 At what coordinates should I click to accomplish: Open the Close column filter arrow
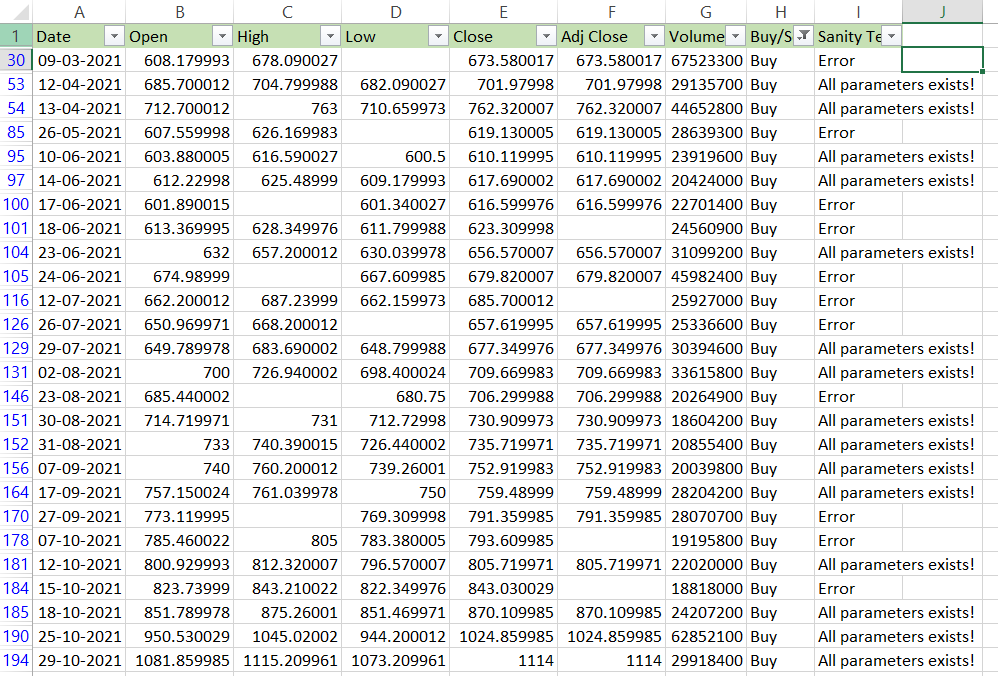(545, 36)
